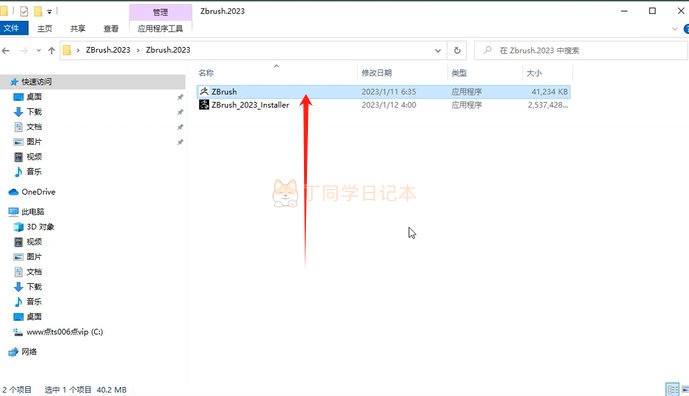This screenshot has height=396, width=689.
Task: Go forward with the forward arrow
Action: click(24, 51)
